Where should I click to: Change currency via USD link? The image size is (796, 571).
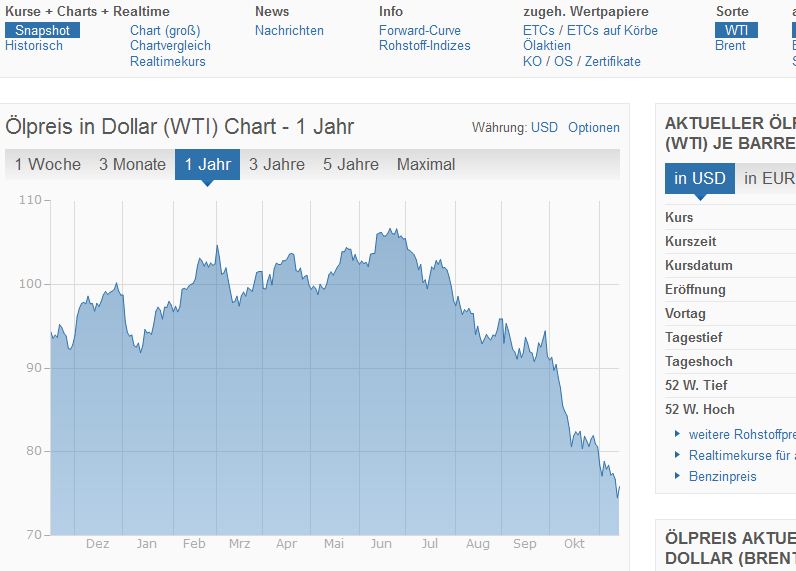pyautogui.click(x=544, y=128)
